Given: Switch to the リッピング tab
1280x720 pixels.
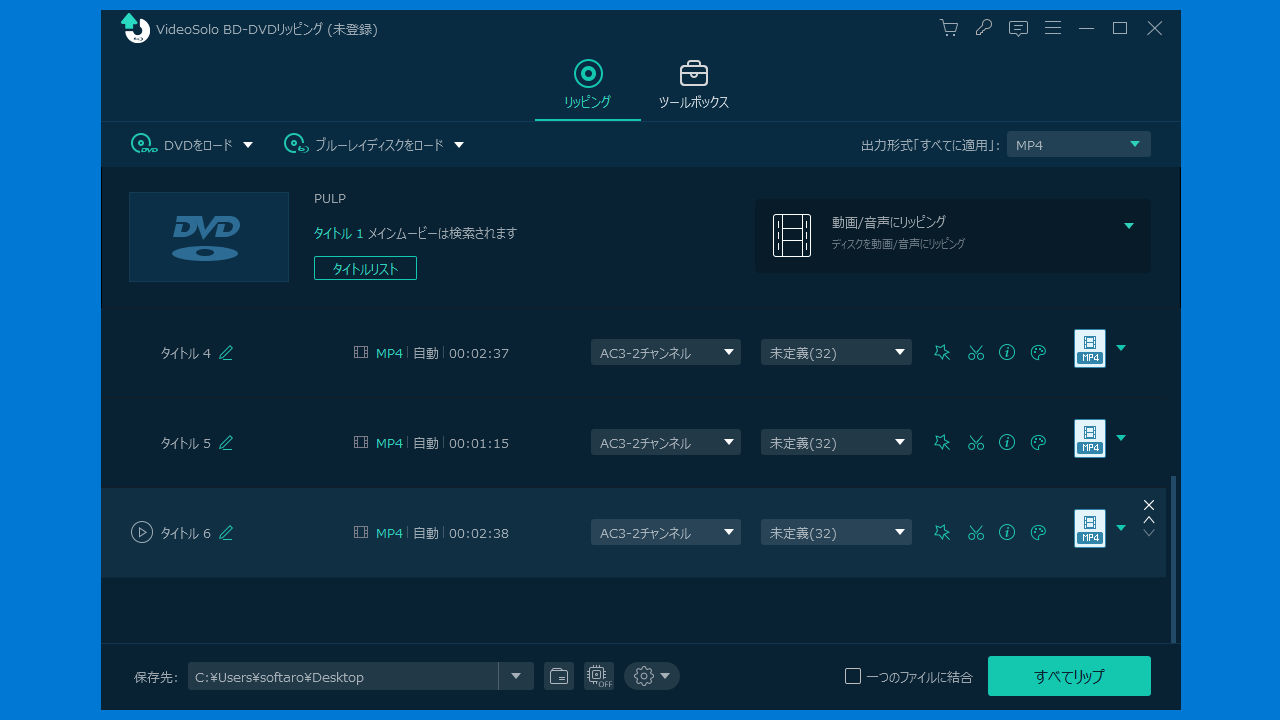Looking at the screenshot, I should click(x=587, y=85).
